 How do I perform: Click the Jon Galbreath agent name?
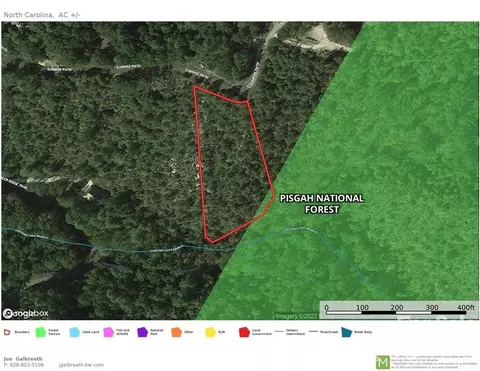tap(23, 359)
